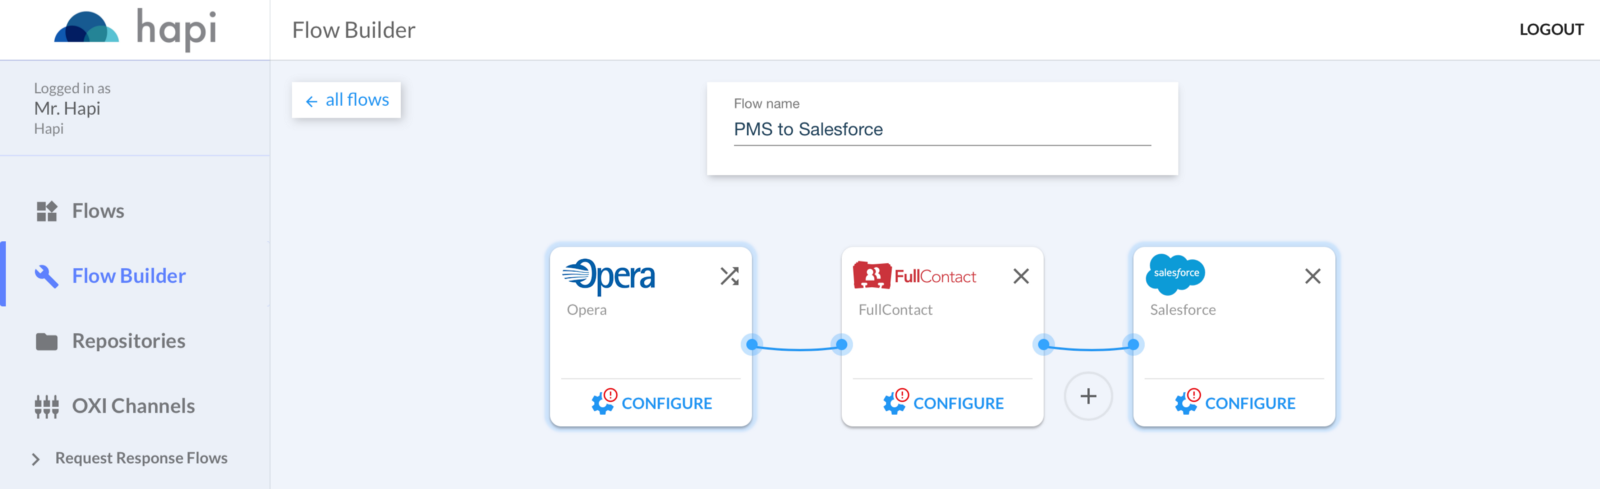
Task: Click the Repositories folder icon
Action: click(x=47, y=341)
